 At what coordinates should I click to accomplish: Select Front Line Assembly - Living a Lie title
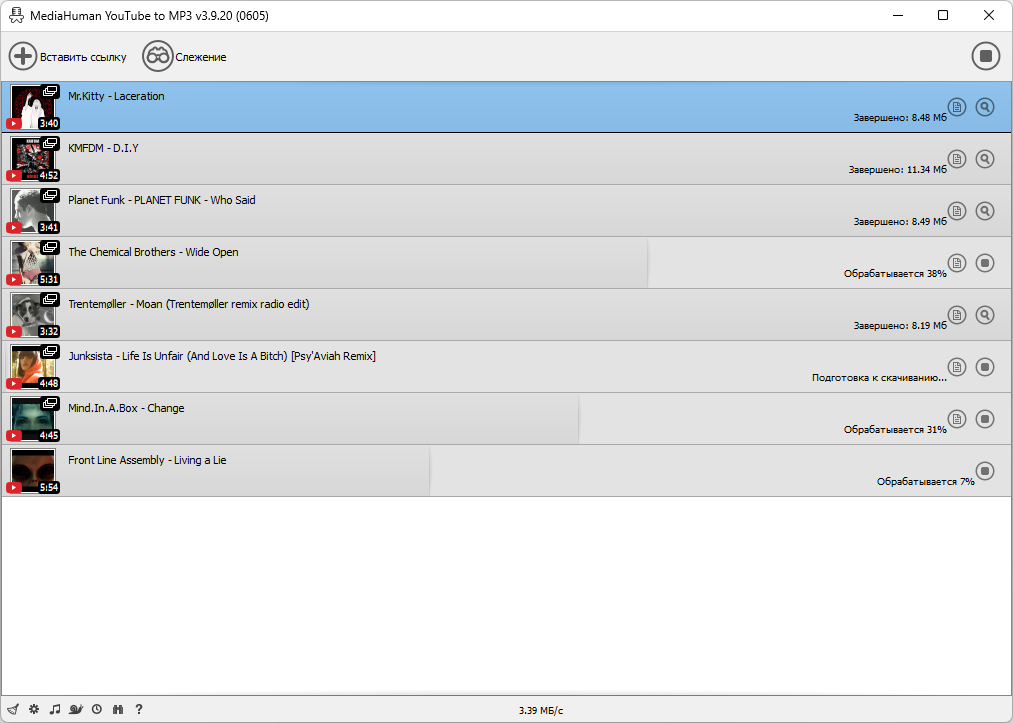click(x=147, y=460)
